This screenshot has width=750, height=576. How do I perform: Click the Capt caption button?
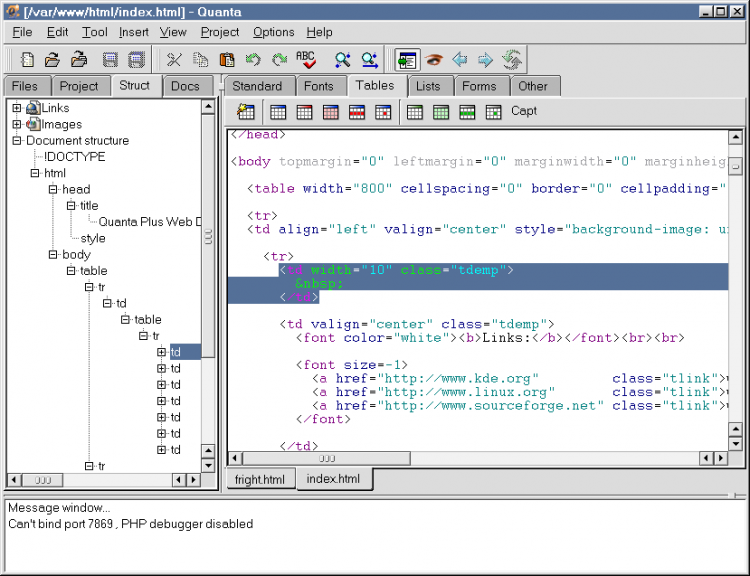pyautogui.click(x=524, y=111)
